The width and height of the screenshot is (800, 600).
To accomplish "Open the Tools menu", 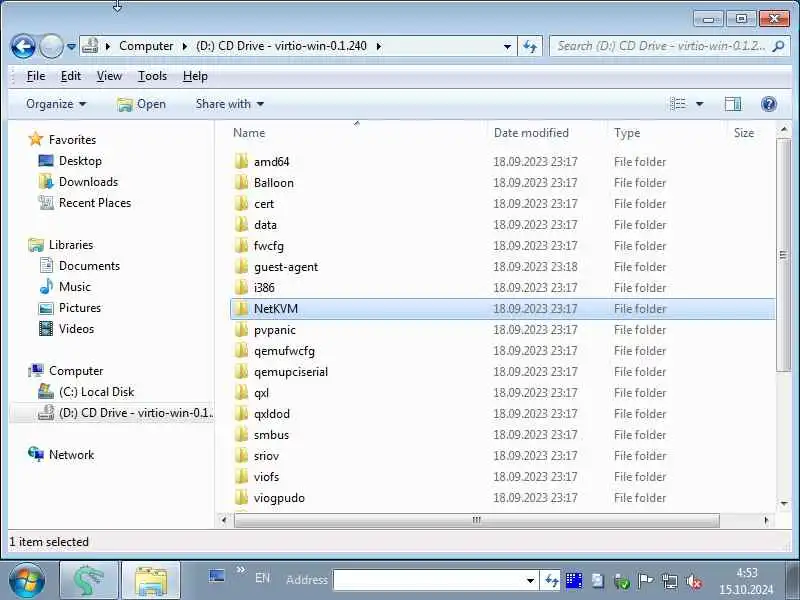I will pos(152,76).
